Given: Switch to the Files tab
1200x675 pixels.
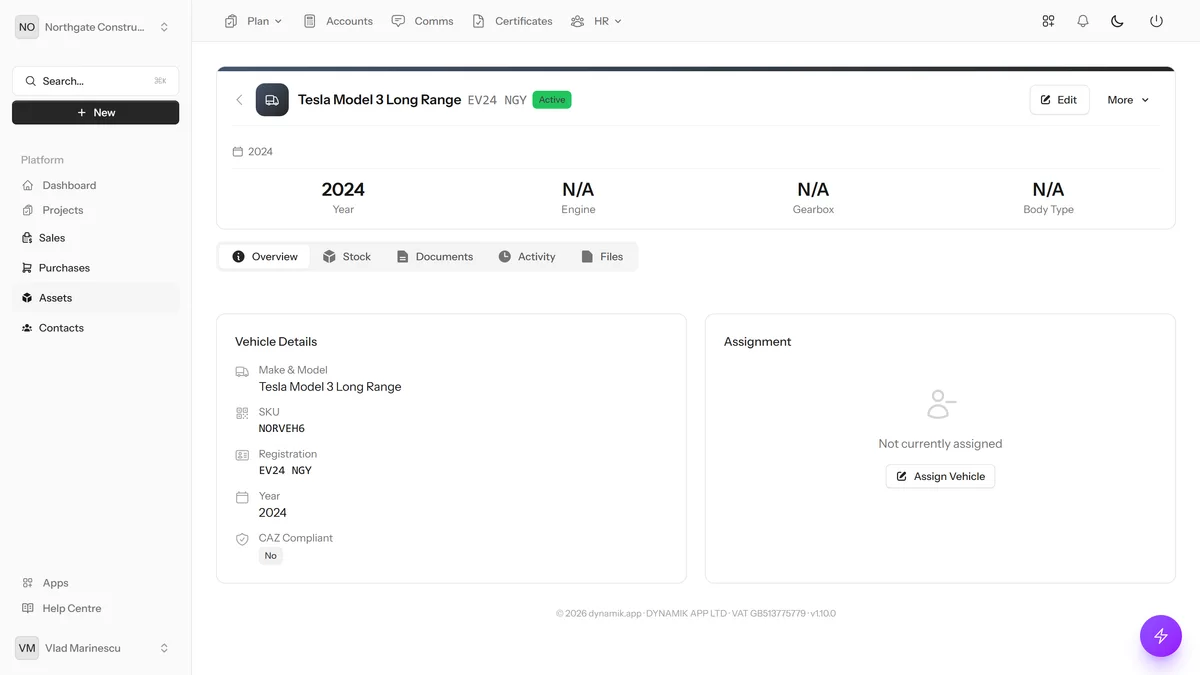Looking at the screenshot, I should pyautogui.click(x=602, y=257).
